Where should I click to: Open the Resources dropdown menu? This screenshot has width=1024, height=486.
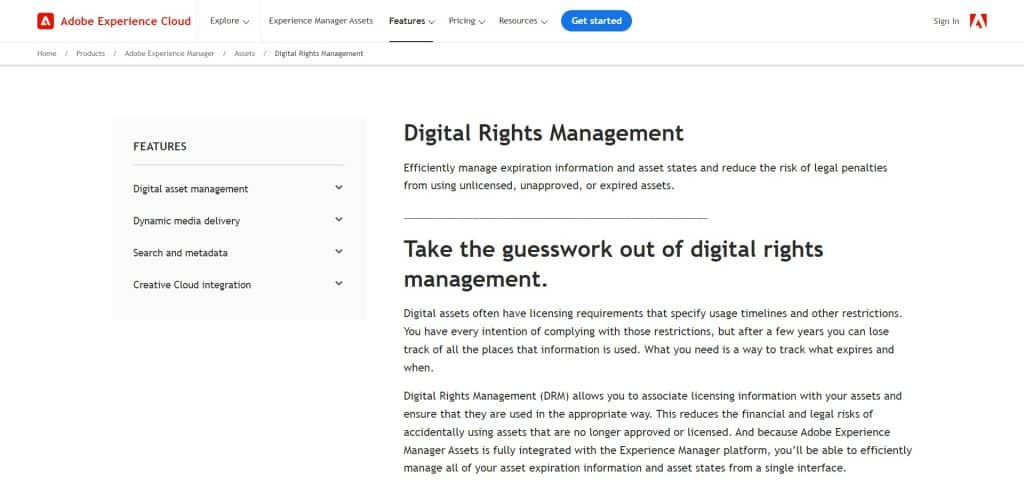(x=522, y=21)
